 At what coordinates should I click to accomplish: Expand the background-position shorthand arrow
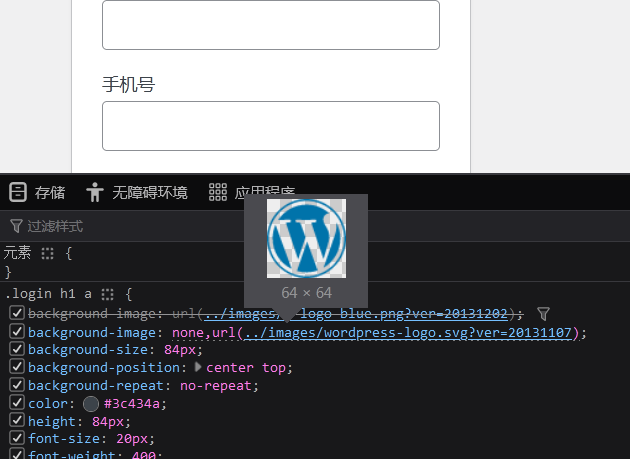[198, 367]
